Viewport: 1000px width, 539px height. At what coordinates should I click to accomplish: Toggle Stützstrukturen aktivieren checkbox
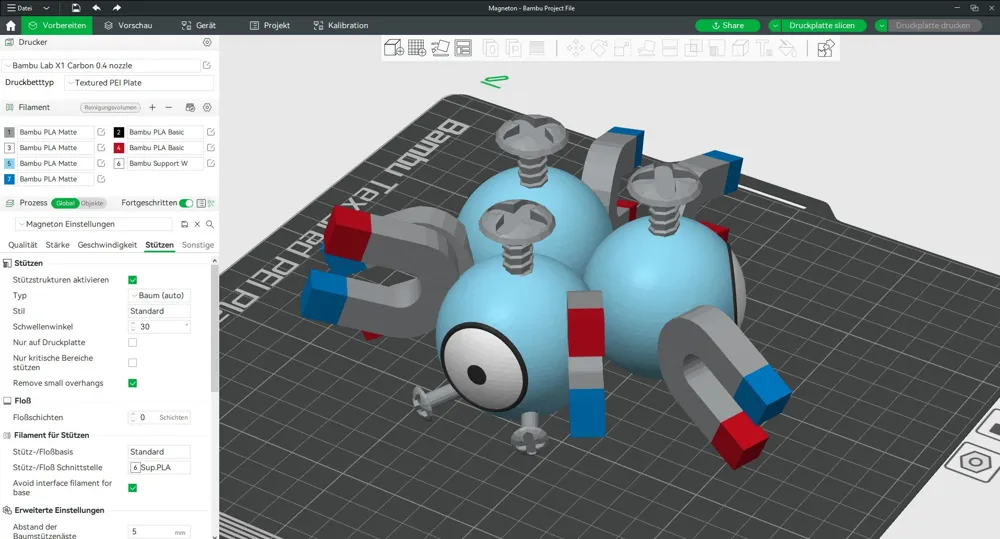[x=133, y=279]
